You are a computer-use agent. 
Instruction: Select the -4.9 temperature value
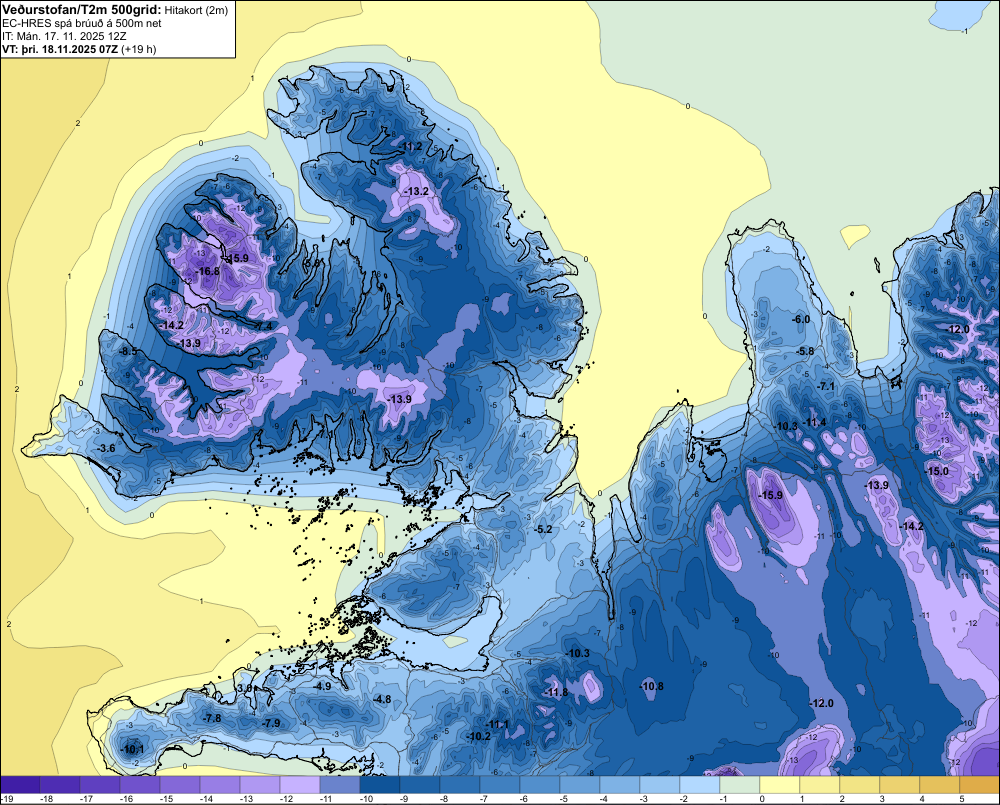click(x=323, y=686)
